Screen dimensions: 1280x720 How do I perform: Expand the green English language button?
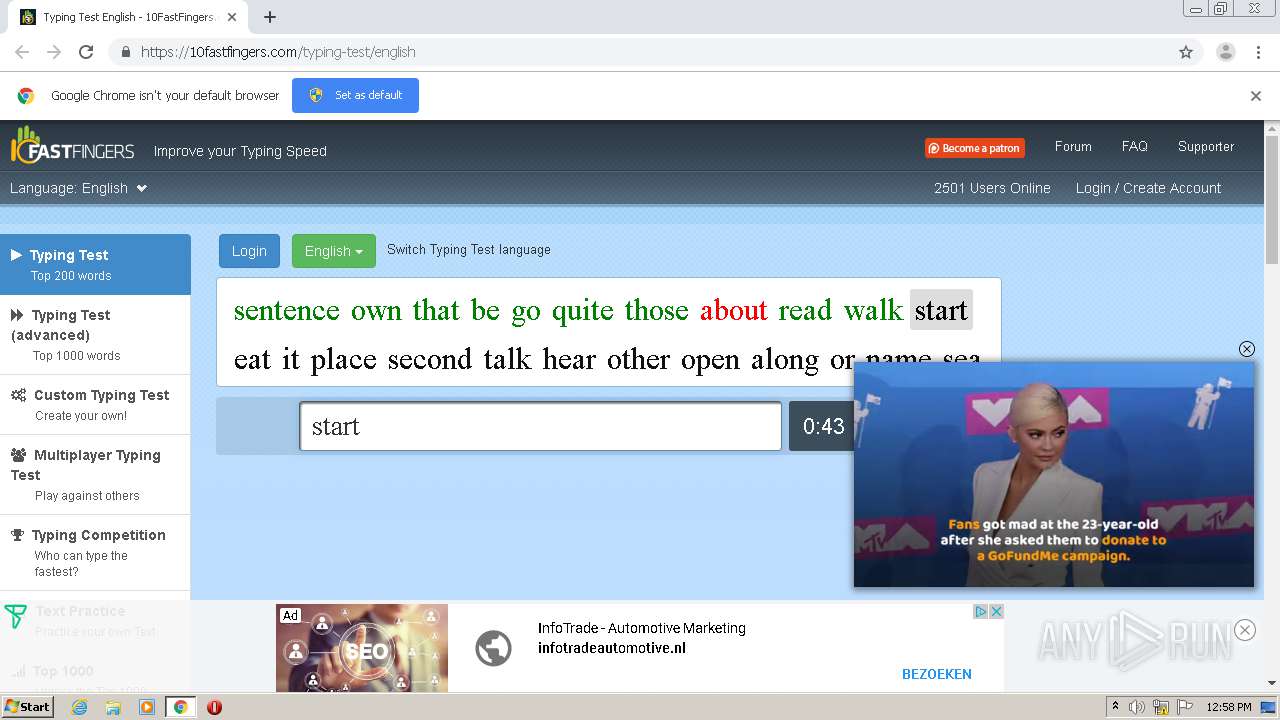pos(333,251)
